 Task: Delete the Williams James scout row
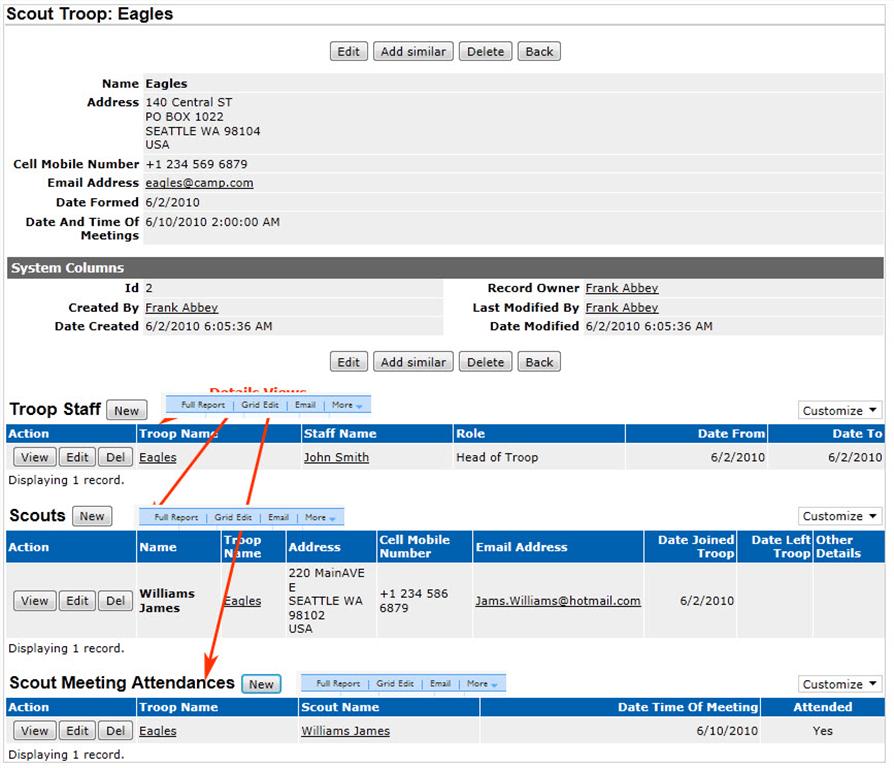(116, 601)
